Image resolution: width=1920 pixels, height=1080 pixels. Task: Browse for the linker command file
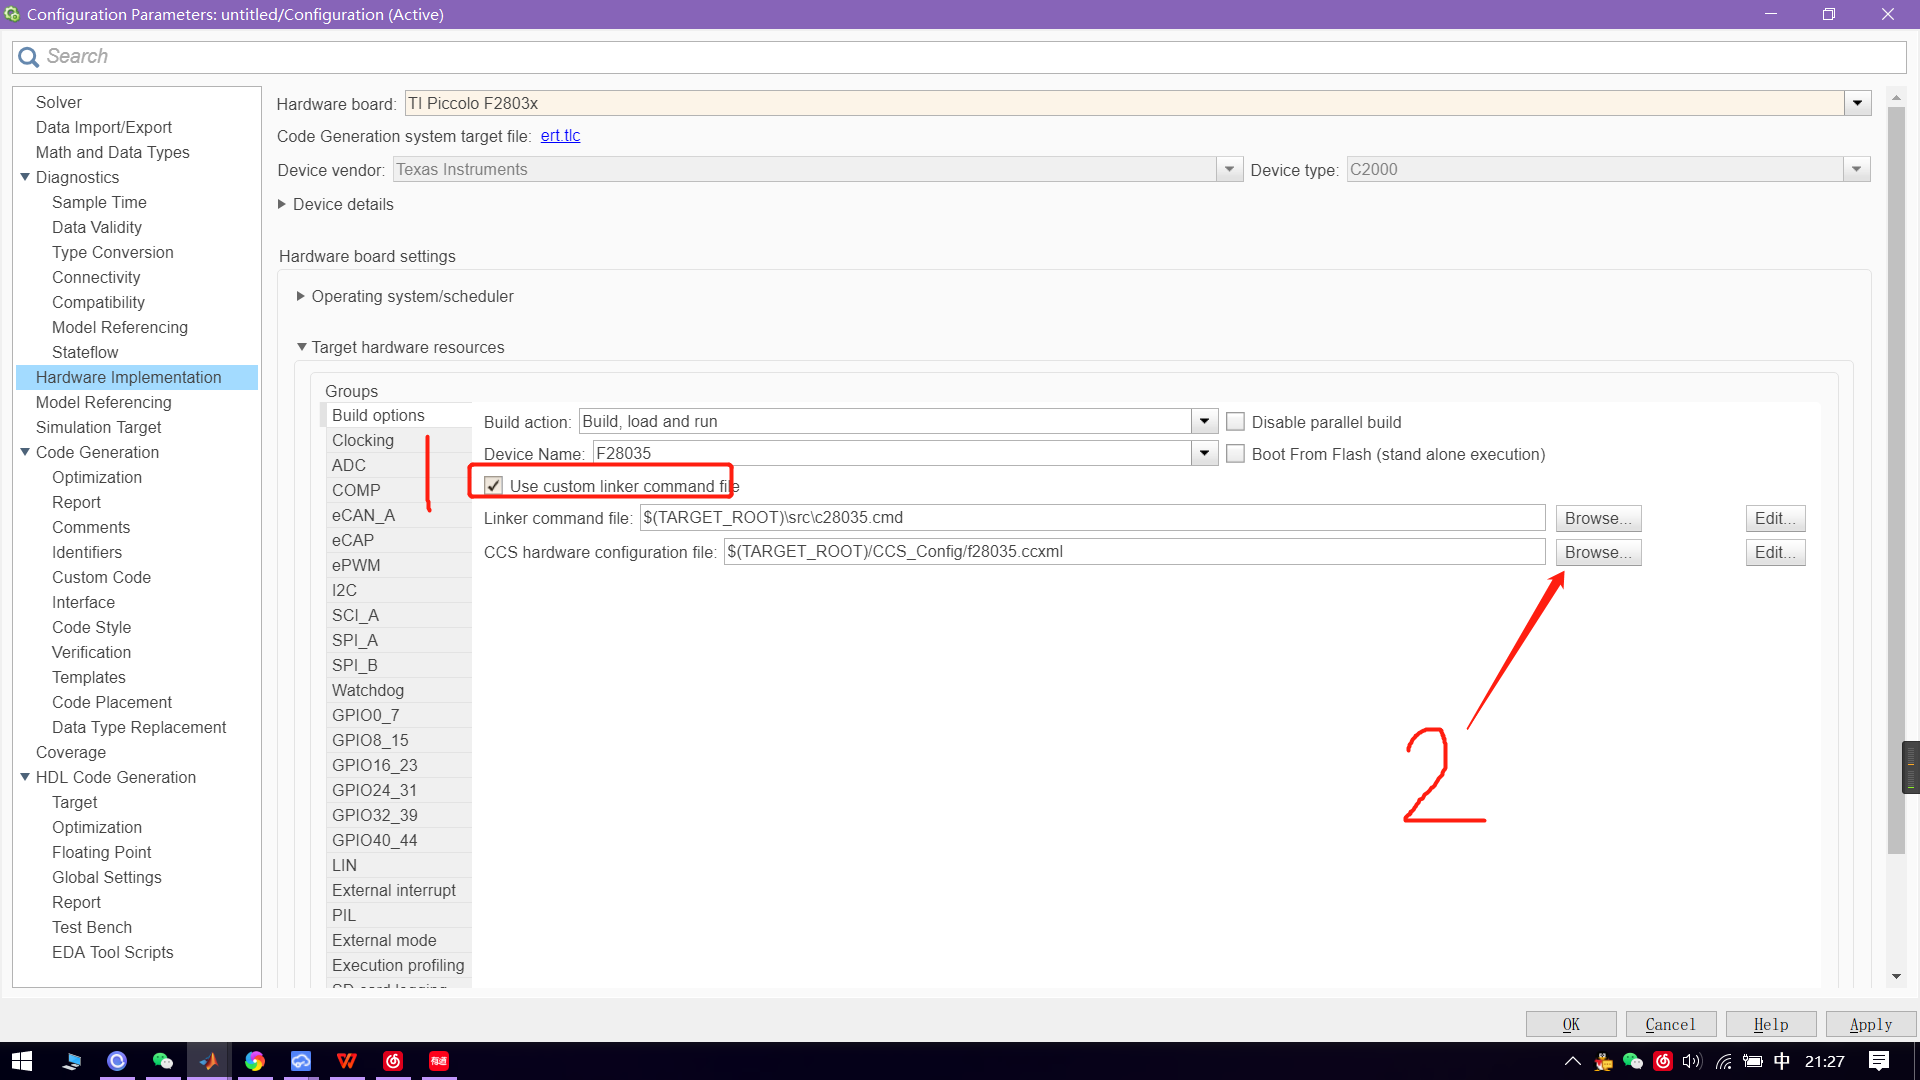[x=1597, y=518]
